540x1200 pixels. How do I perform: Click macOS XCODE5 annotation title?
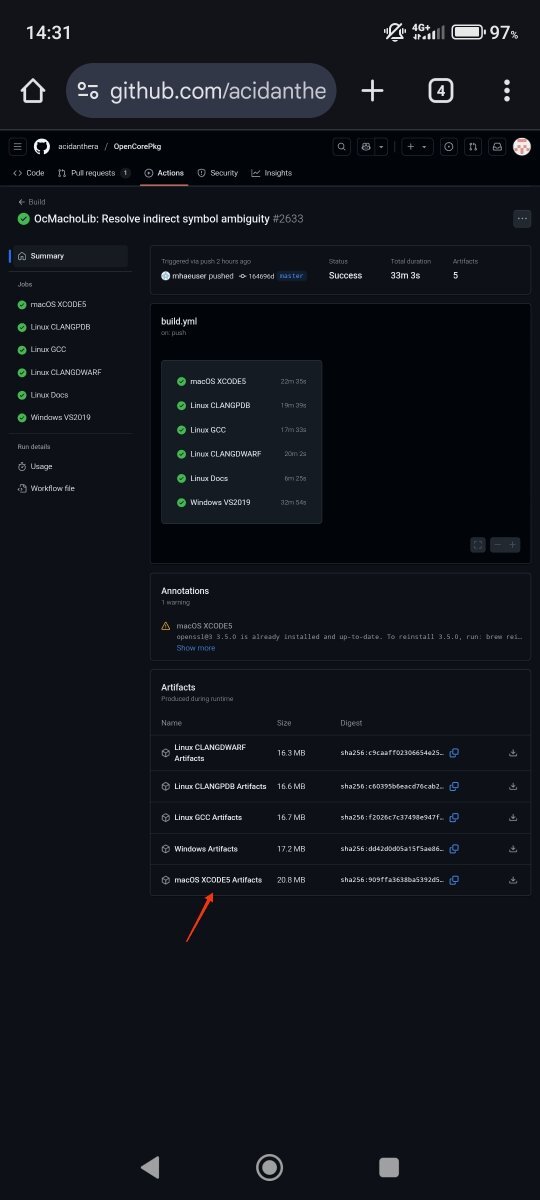pos(203,625)
